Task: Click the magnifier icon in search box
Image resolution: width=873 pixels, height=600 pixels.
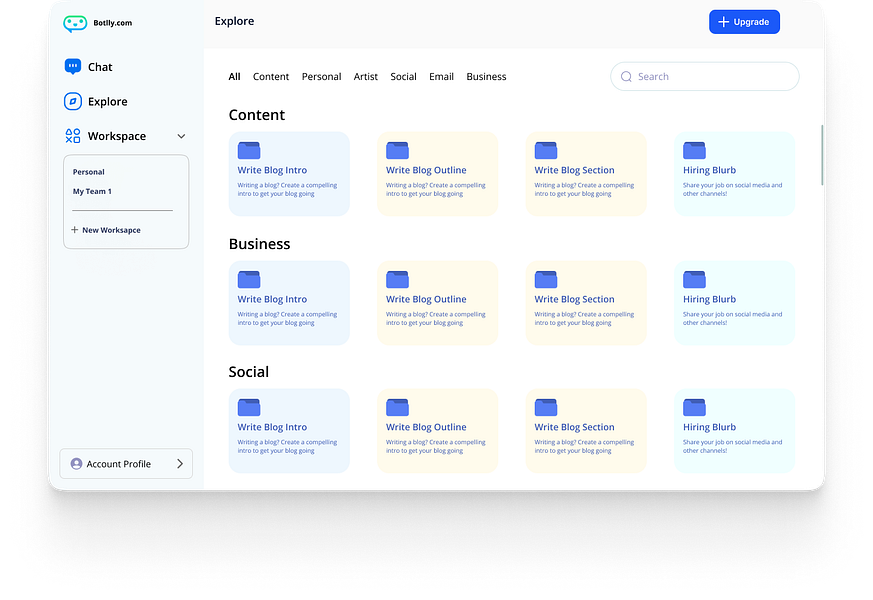Action: point(626,77)
